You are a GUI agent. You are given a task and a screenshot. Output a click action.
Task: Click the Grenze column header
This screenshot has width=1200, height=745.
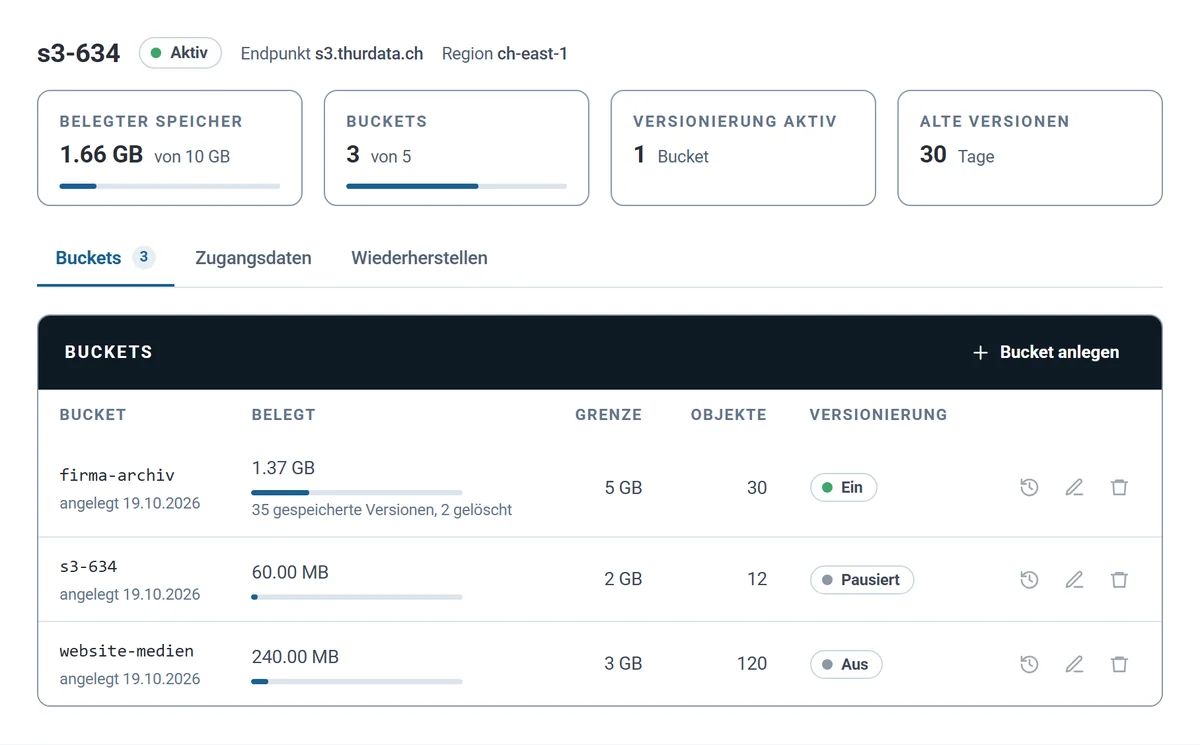tap(609, 415)
